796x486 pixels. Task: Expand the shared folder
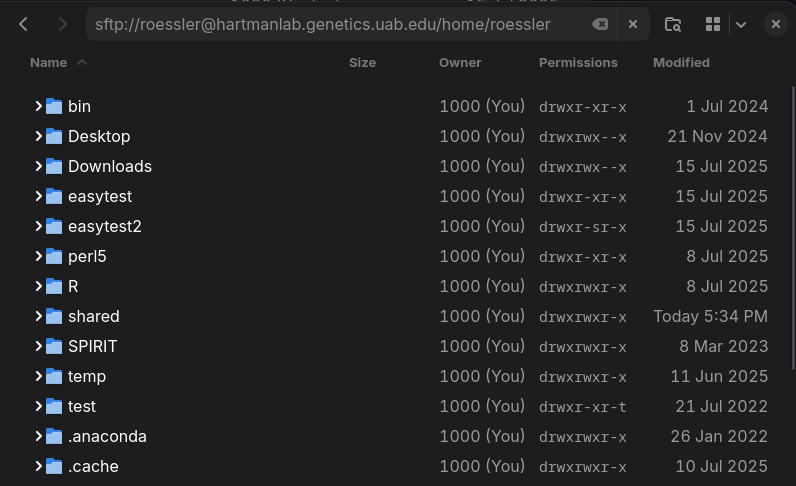click(x=38, y=316)
